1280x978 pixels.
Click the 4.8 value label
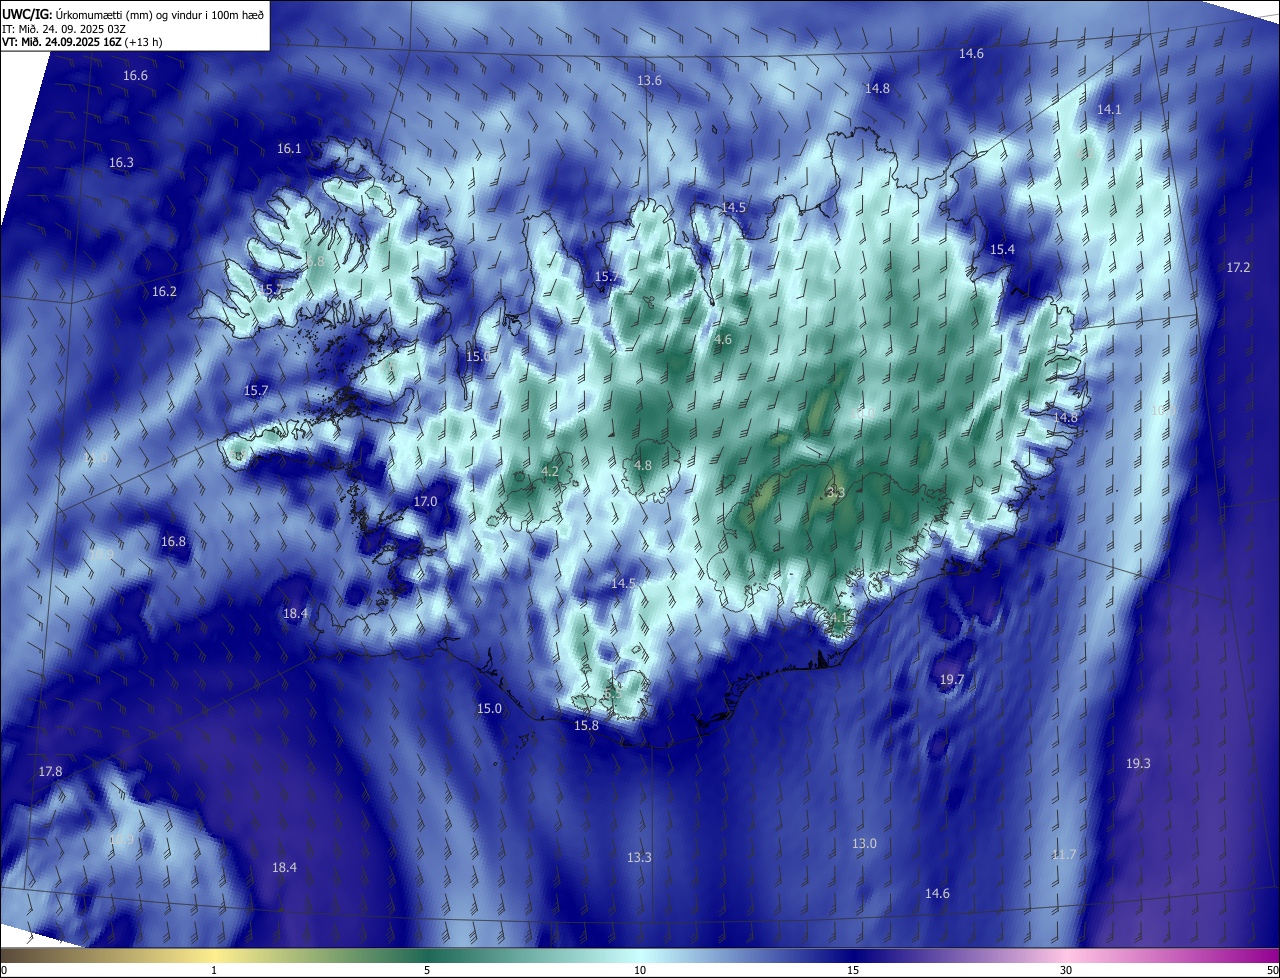(643, 465)
